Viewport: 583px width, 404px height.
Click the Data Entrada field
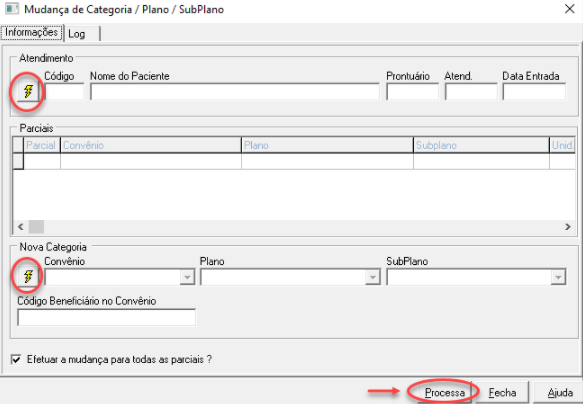(x=534, y=92)
